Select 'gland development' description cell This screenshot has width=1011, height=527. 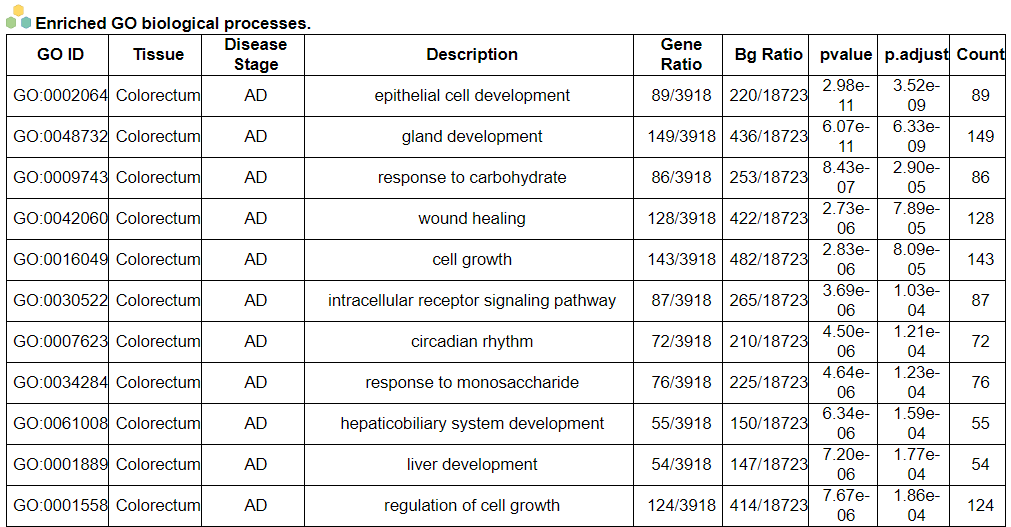click(x=472, y=137)
